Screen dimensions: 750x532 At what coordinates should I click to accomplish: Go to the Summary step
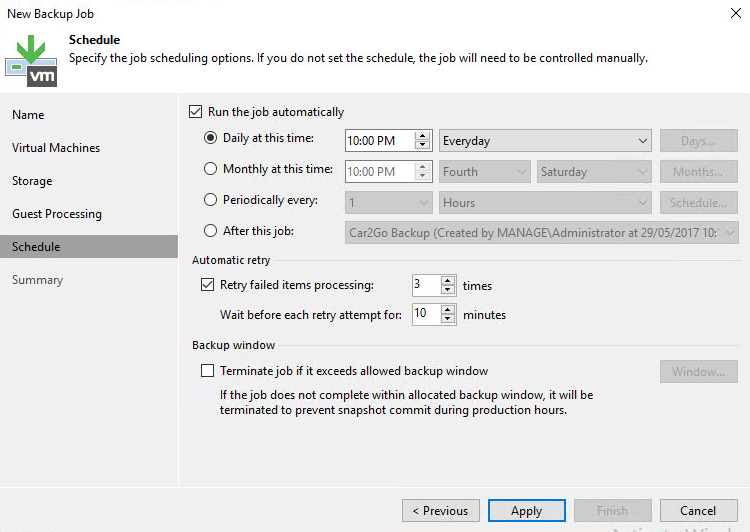click(x=37, y=280)
